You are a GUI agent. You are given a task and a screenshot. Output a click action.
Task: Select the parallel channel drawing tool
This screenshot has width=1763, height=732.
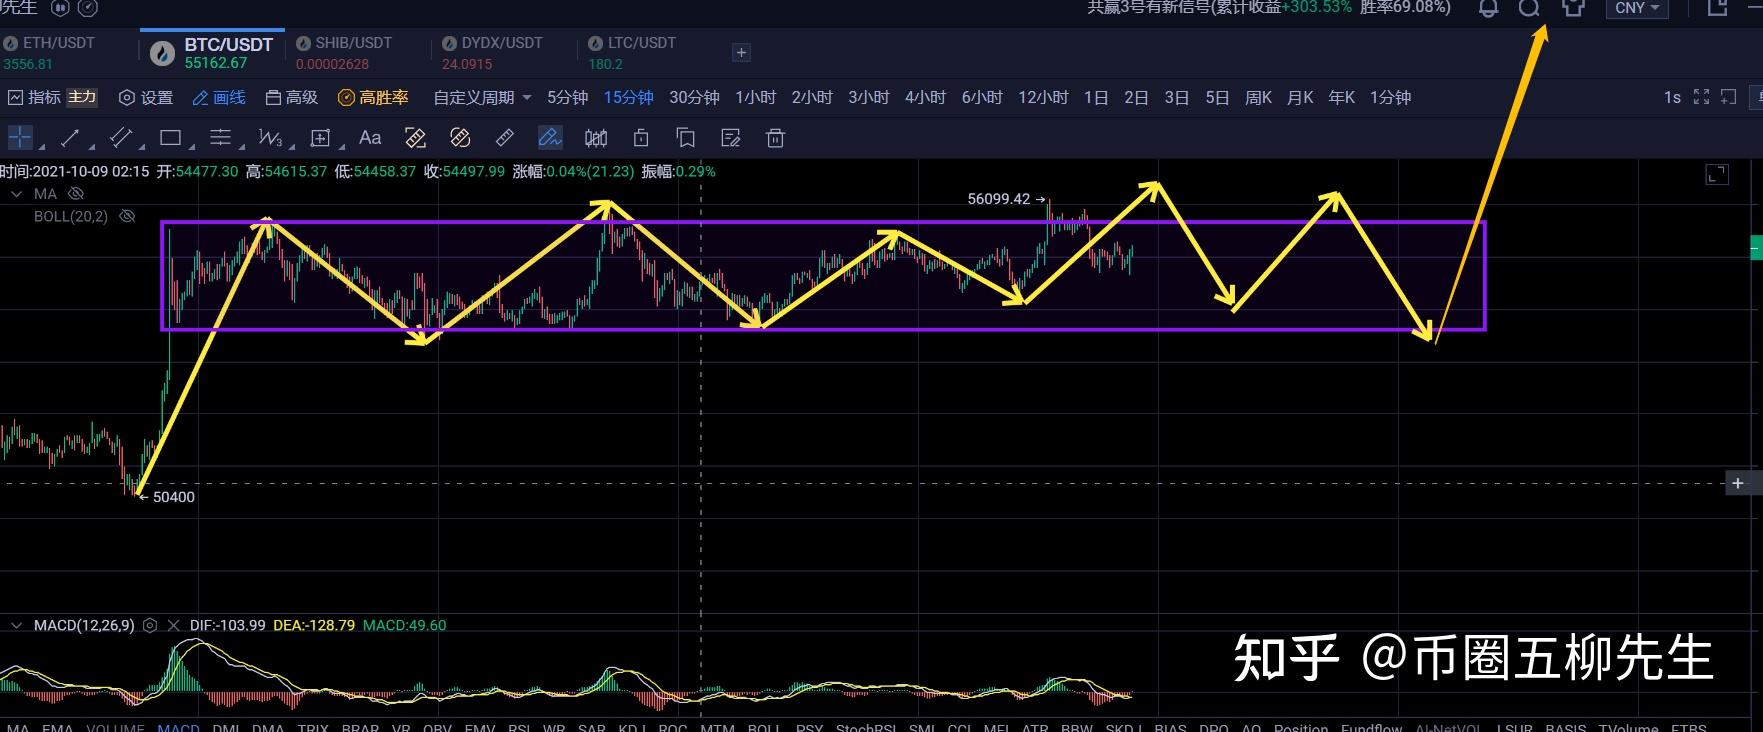pyautogui.click(x=120, y=138)
